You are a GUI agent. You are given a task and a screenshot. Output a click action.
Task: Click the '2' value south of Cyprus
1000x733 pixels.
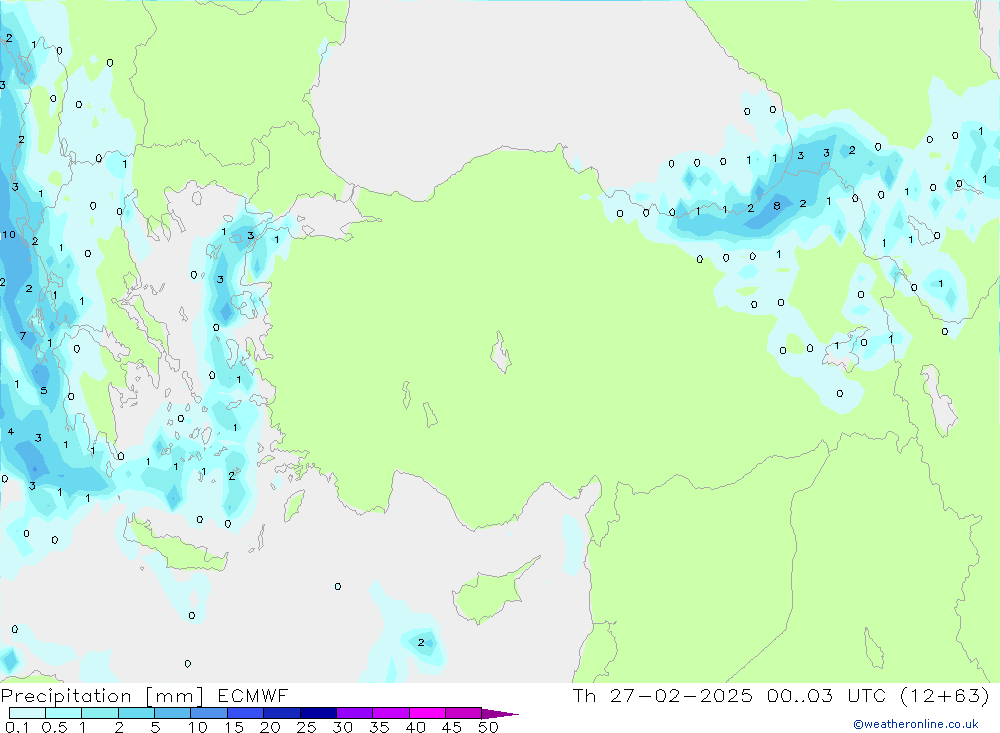pyautogui.click(x=421, y=642)
